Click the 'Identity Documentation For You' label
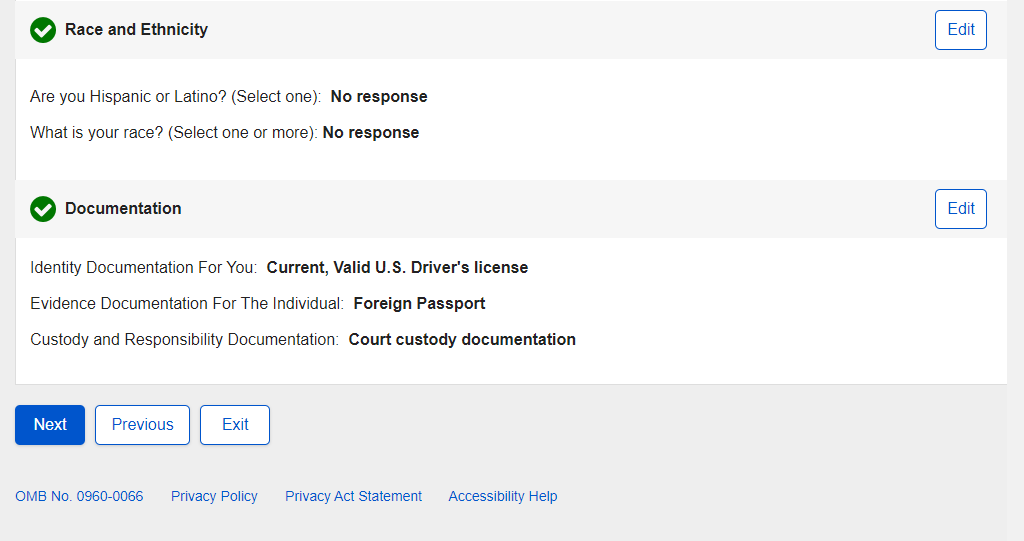The image size is (1024, 541). point(143,268)
